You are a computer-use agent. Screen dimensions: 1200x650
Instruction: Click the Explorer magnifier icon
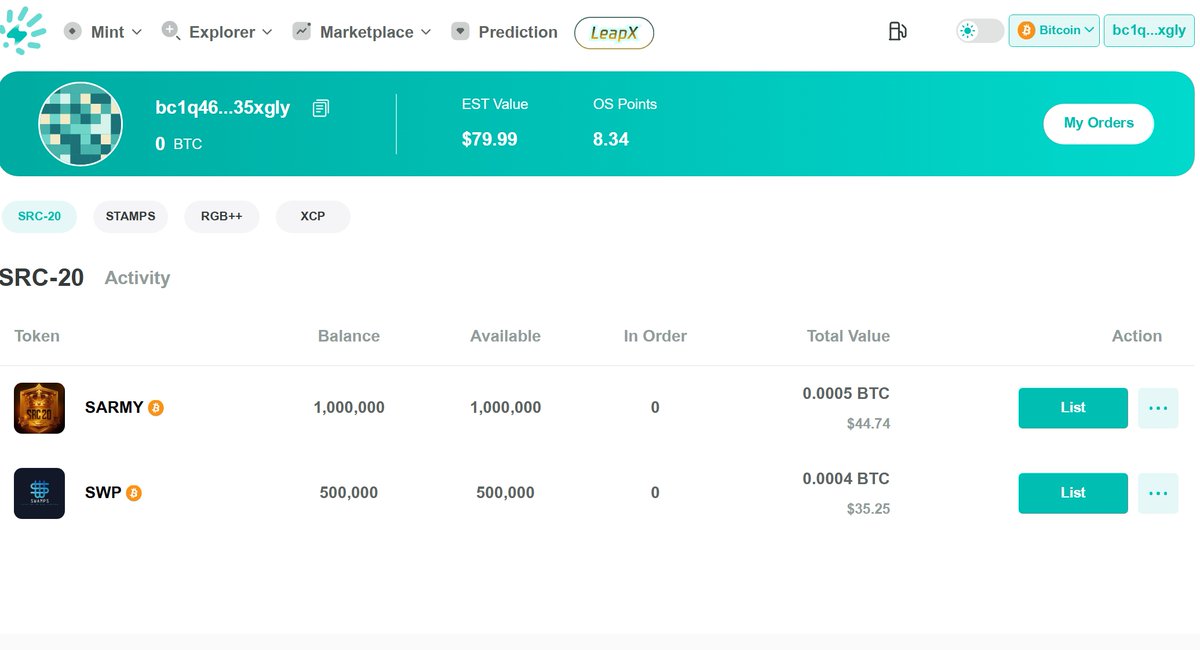pos(171,31)
